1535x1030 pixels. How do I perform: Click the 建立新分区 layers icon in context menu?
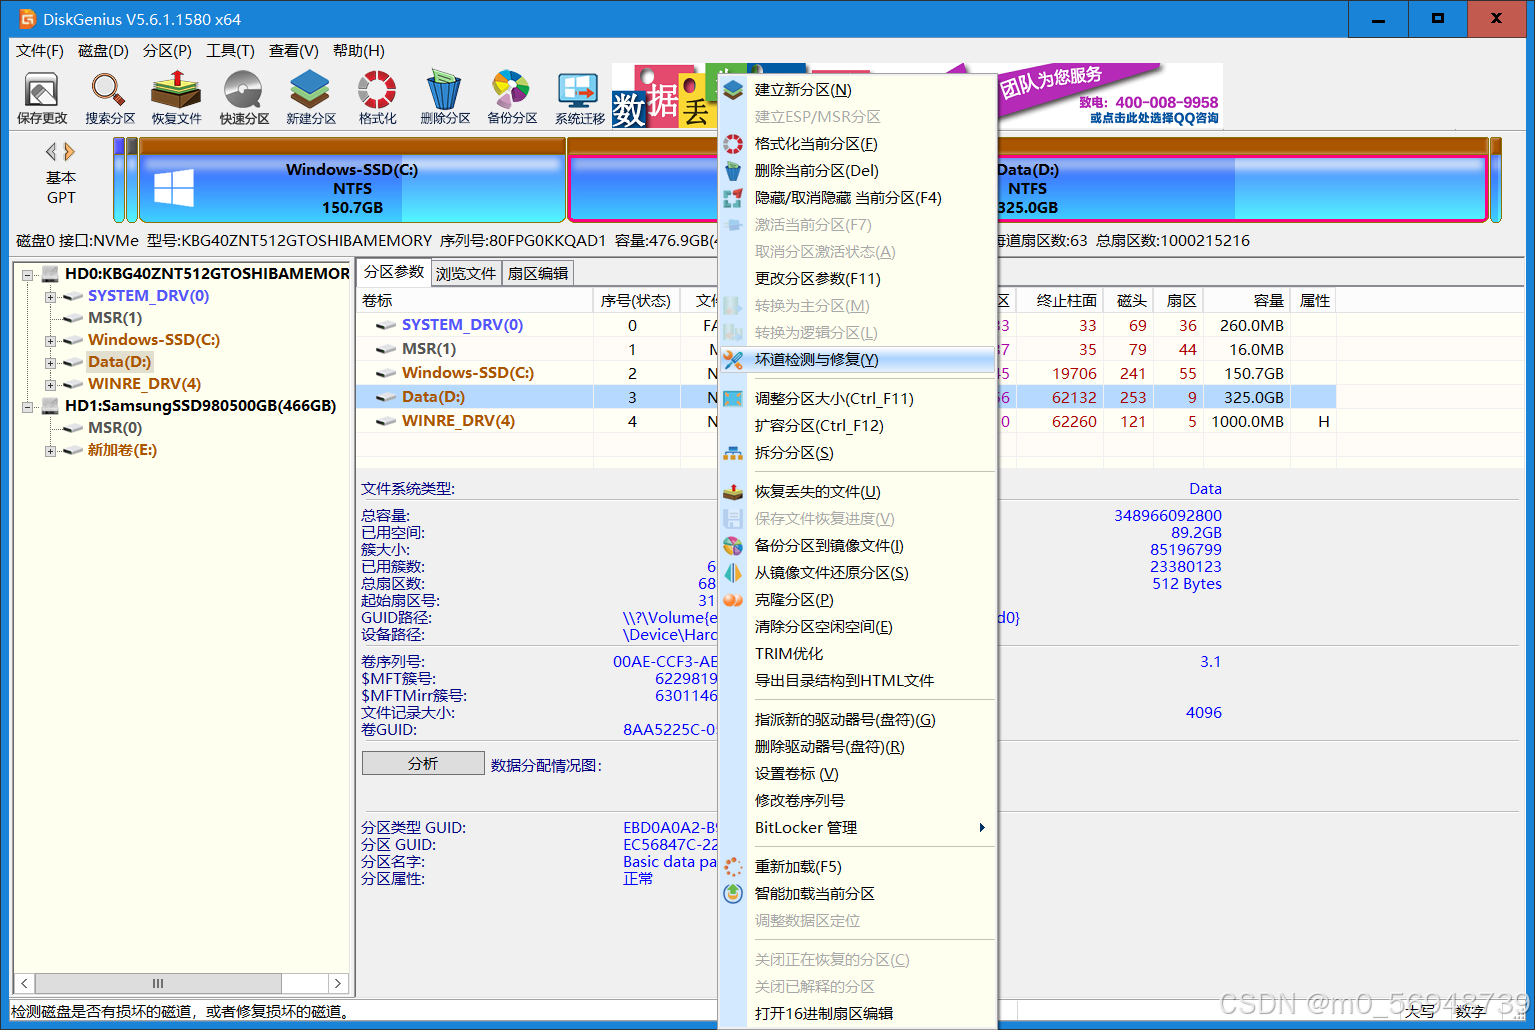(733, 90)
